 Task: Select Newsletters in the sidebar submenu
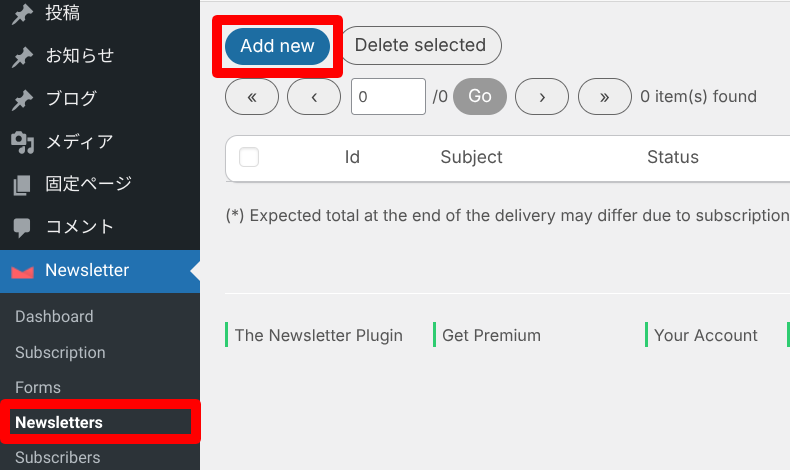pos(59,422)
